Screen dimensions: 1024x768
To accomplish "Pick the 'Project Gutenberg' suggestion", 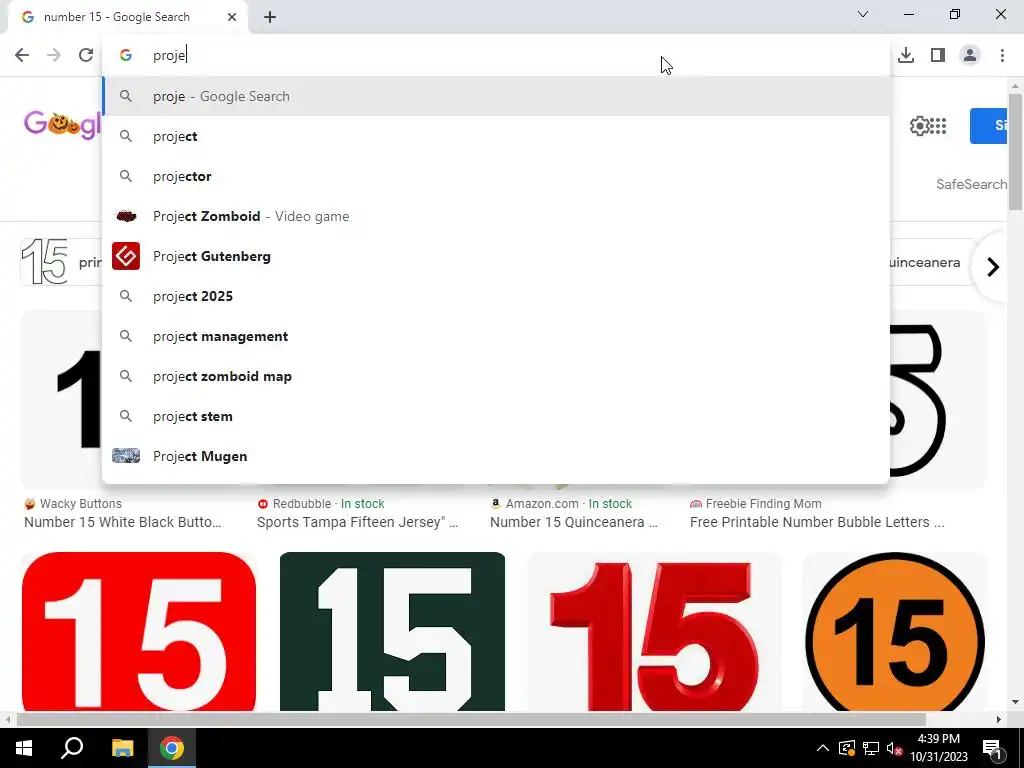I will [x=496, y=256].
